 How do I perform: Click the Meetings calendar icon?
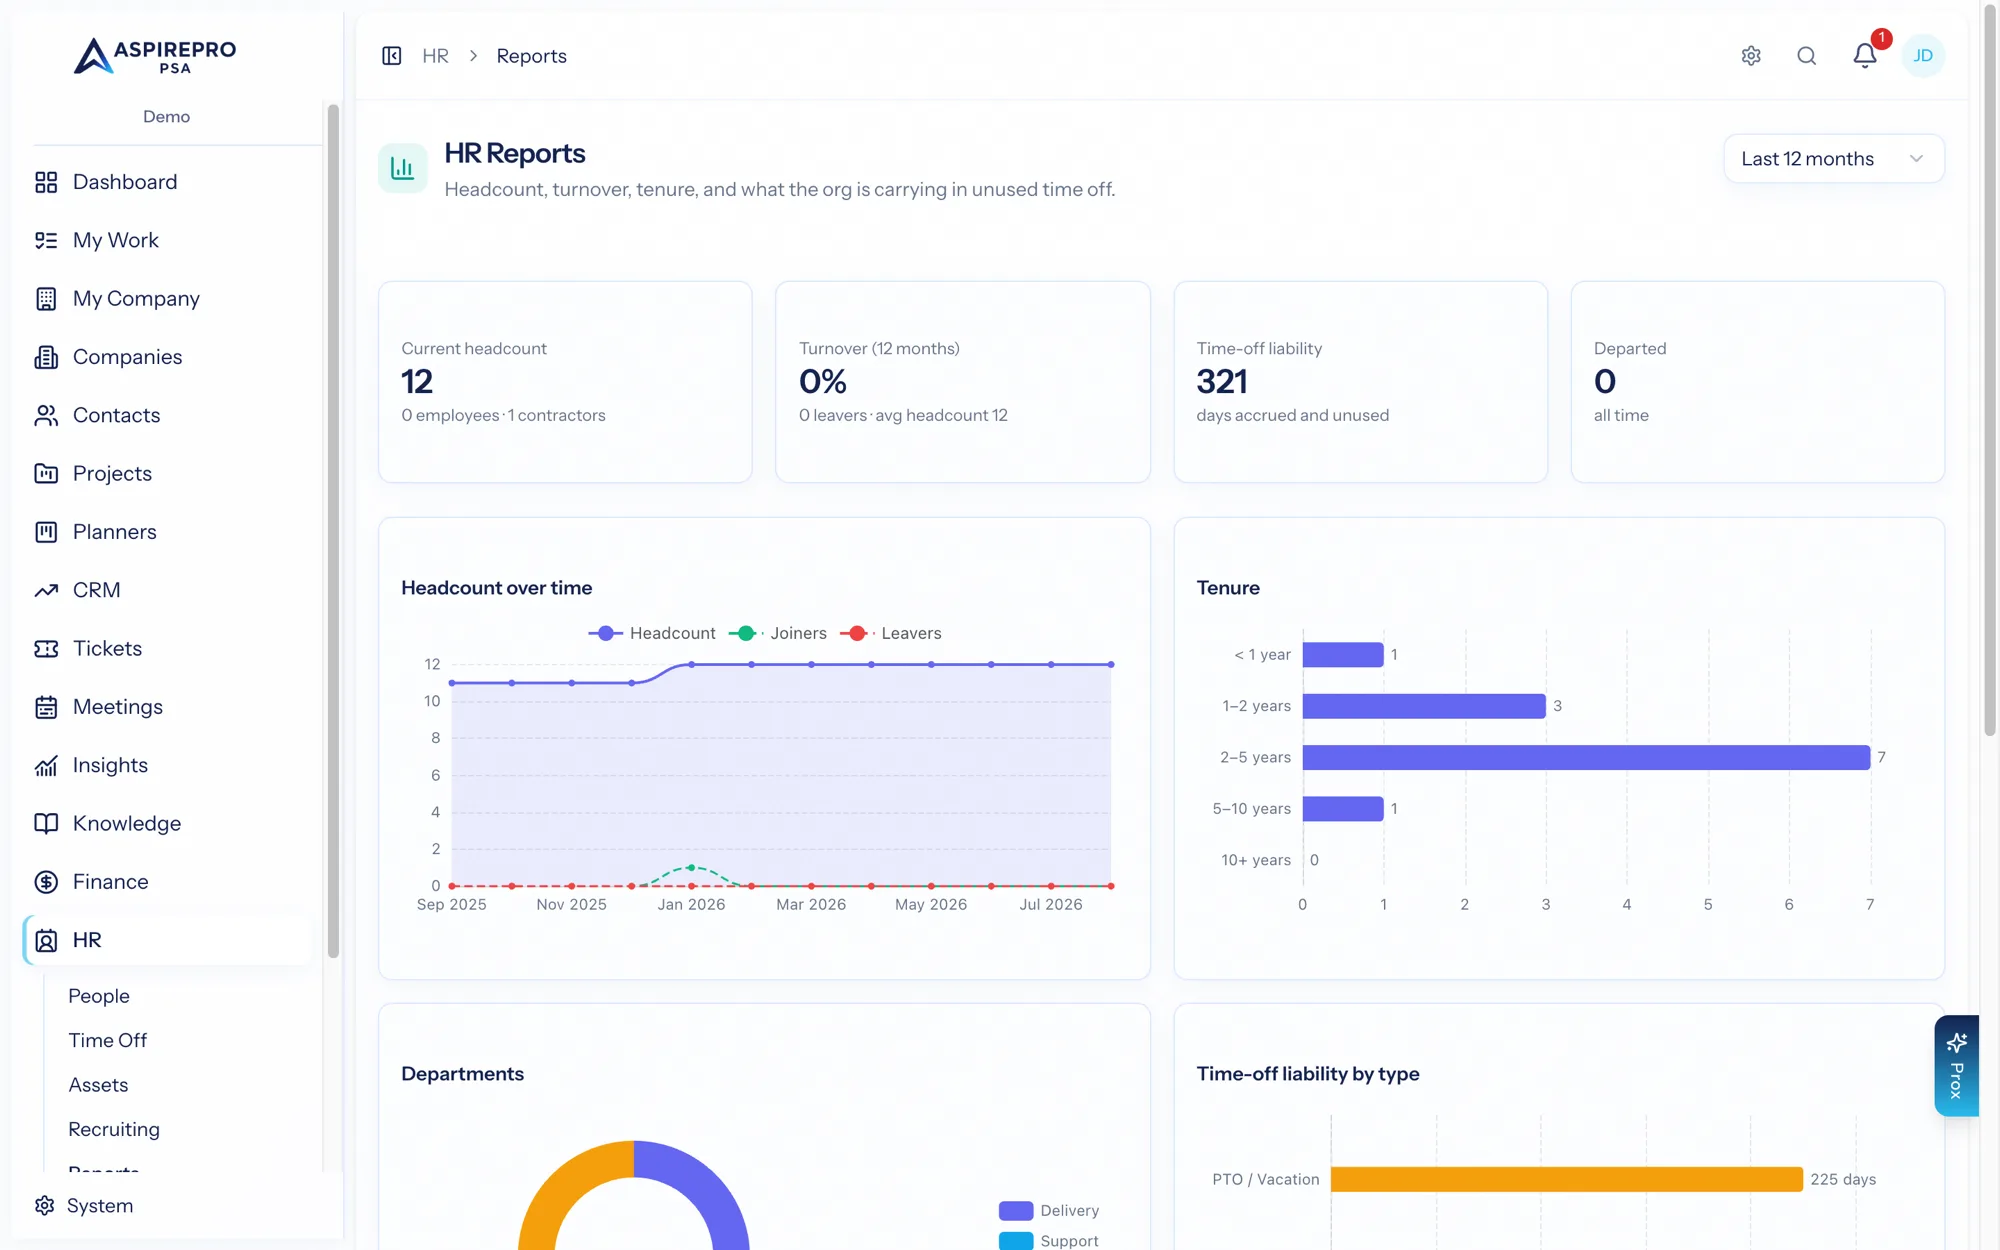pyautogui.click(x=46, y=707)
